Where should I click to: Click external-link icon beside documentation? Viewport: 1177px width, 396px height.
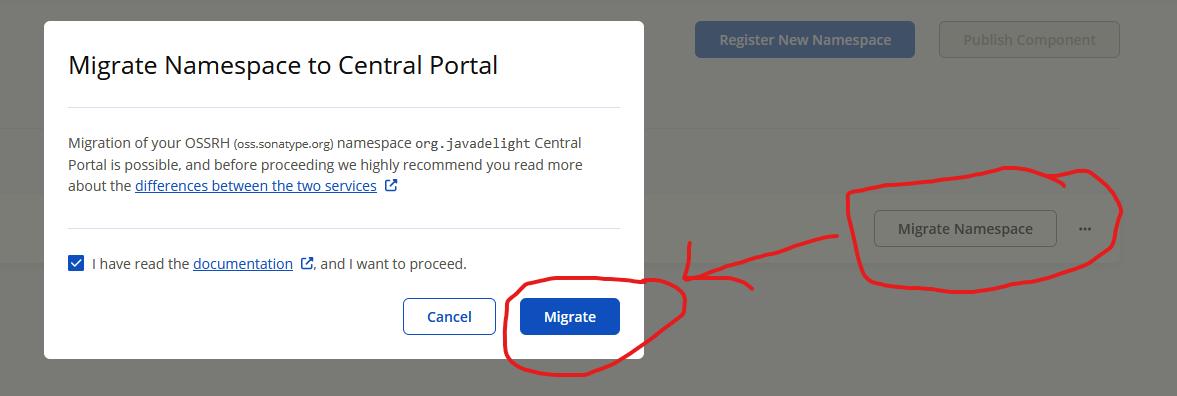[x=306, y=263]
